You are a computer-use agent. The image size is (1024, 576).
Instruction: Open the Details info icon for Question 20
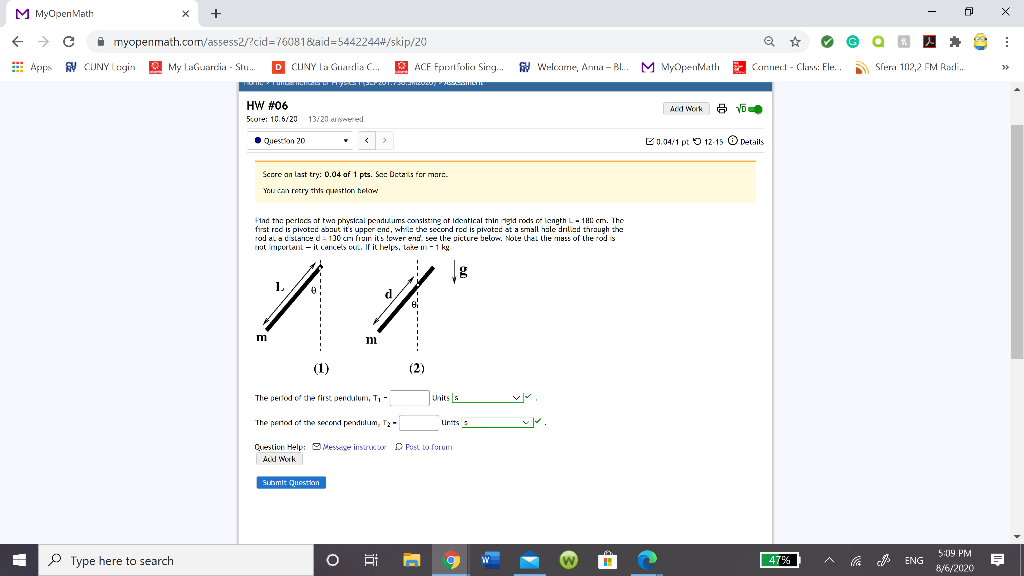tap(733, 141)
